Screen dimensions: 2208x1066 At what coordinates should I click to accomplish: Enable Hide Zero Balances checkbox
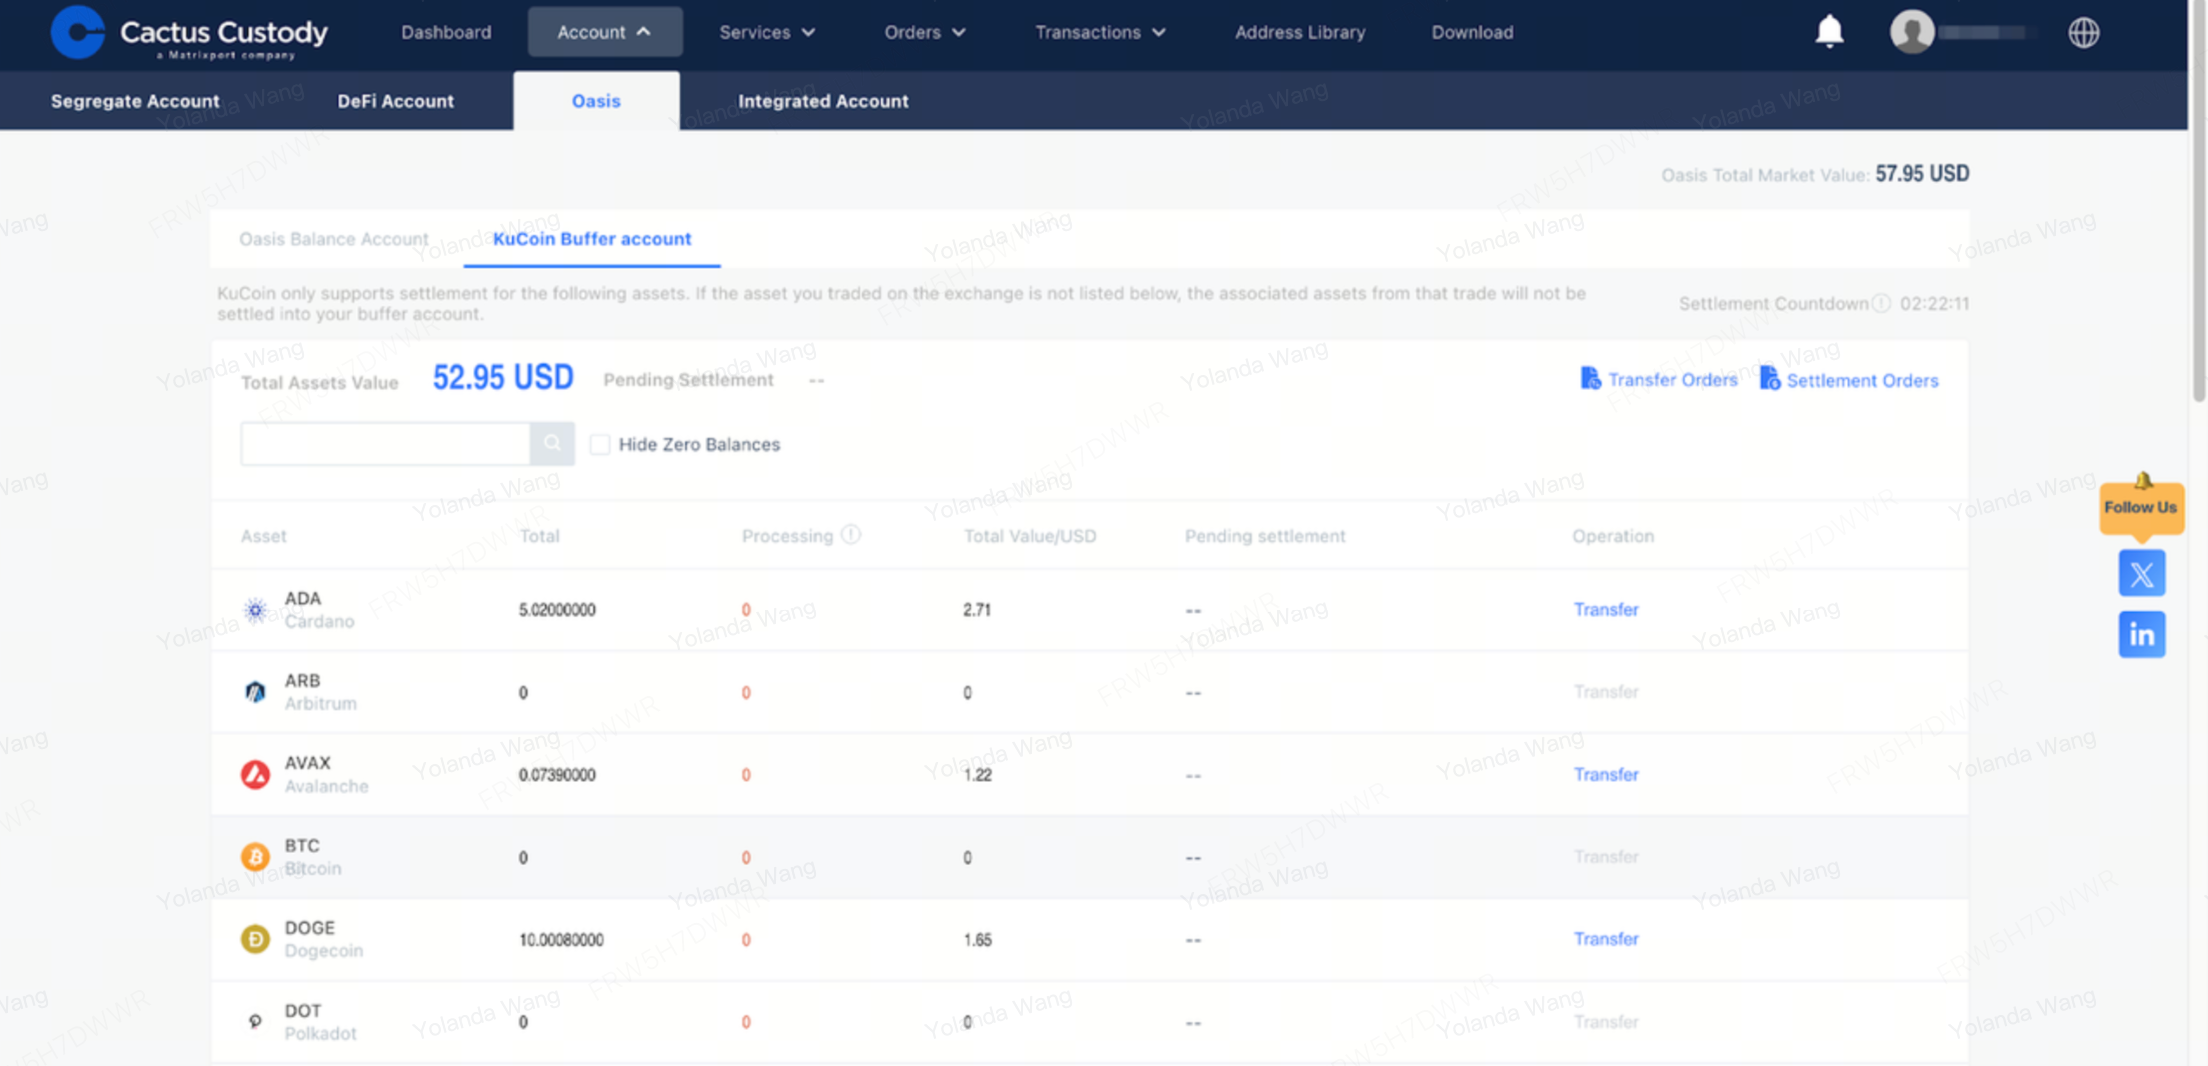click(600, 444)
